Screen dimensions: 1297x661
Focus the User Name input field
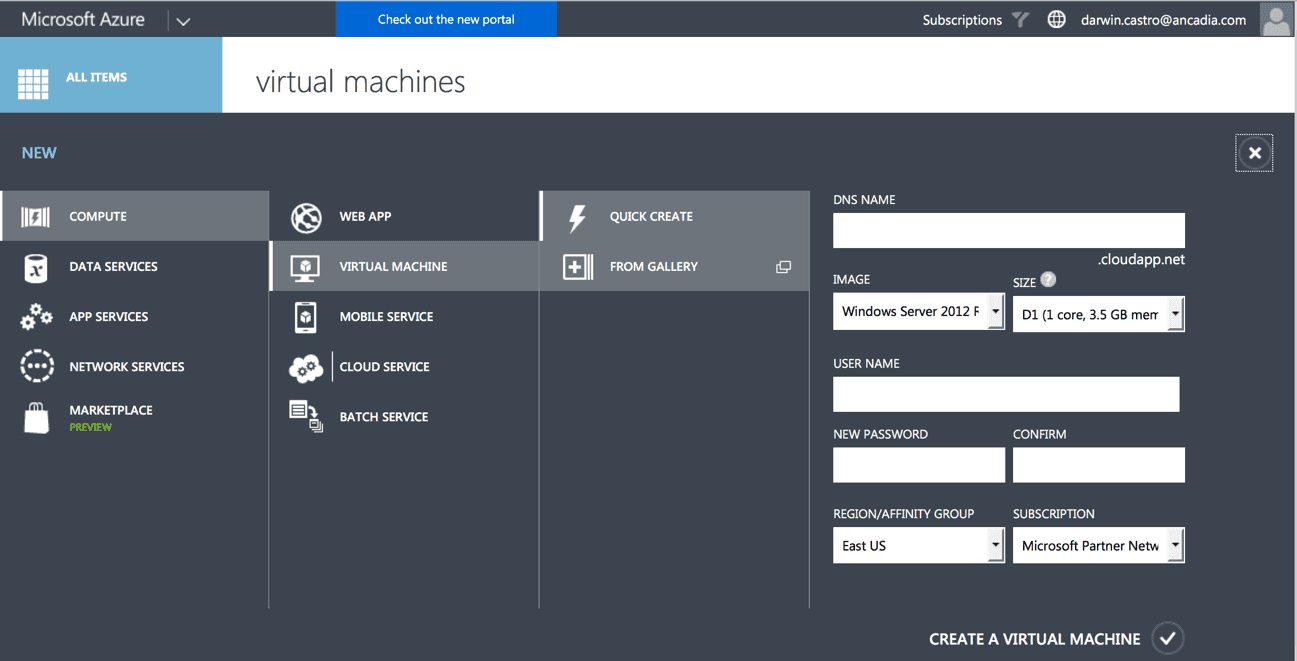click(1006, 394)
